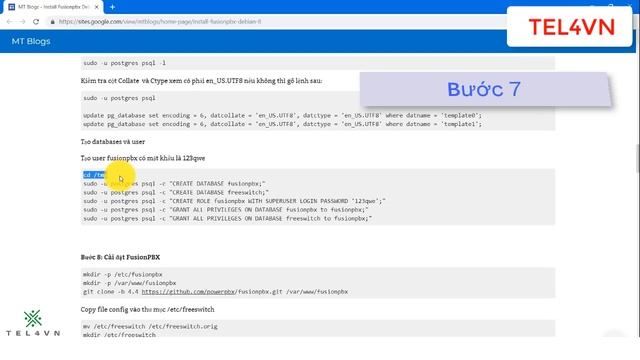Click the 'Bước 8: Cài đặt FusionPBX' heading
Viewport: 640px width, 360px height.
(x=120, y=257)
